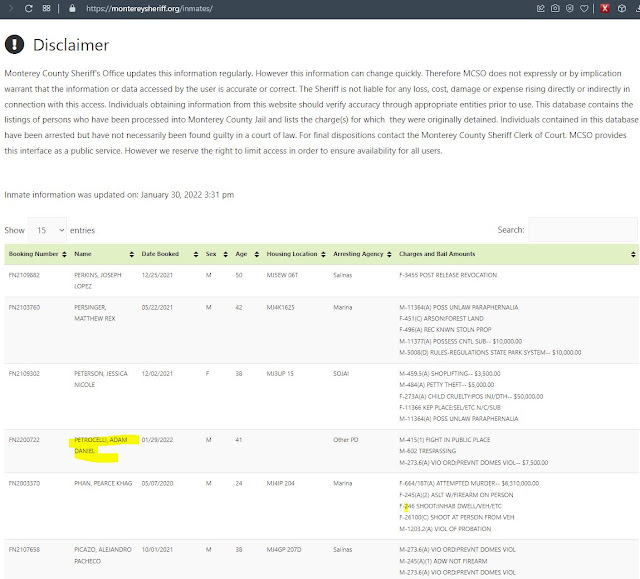Click arresting agency Other PD

pos(346,439)
